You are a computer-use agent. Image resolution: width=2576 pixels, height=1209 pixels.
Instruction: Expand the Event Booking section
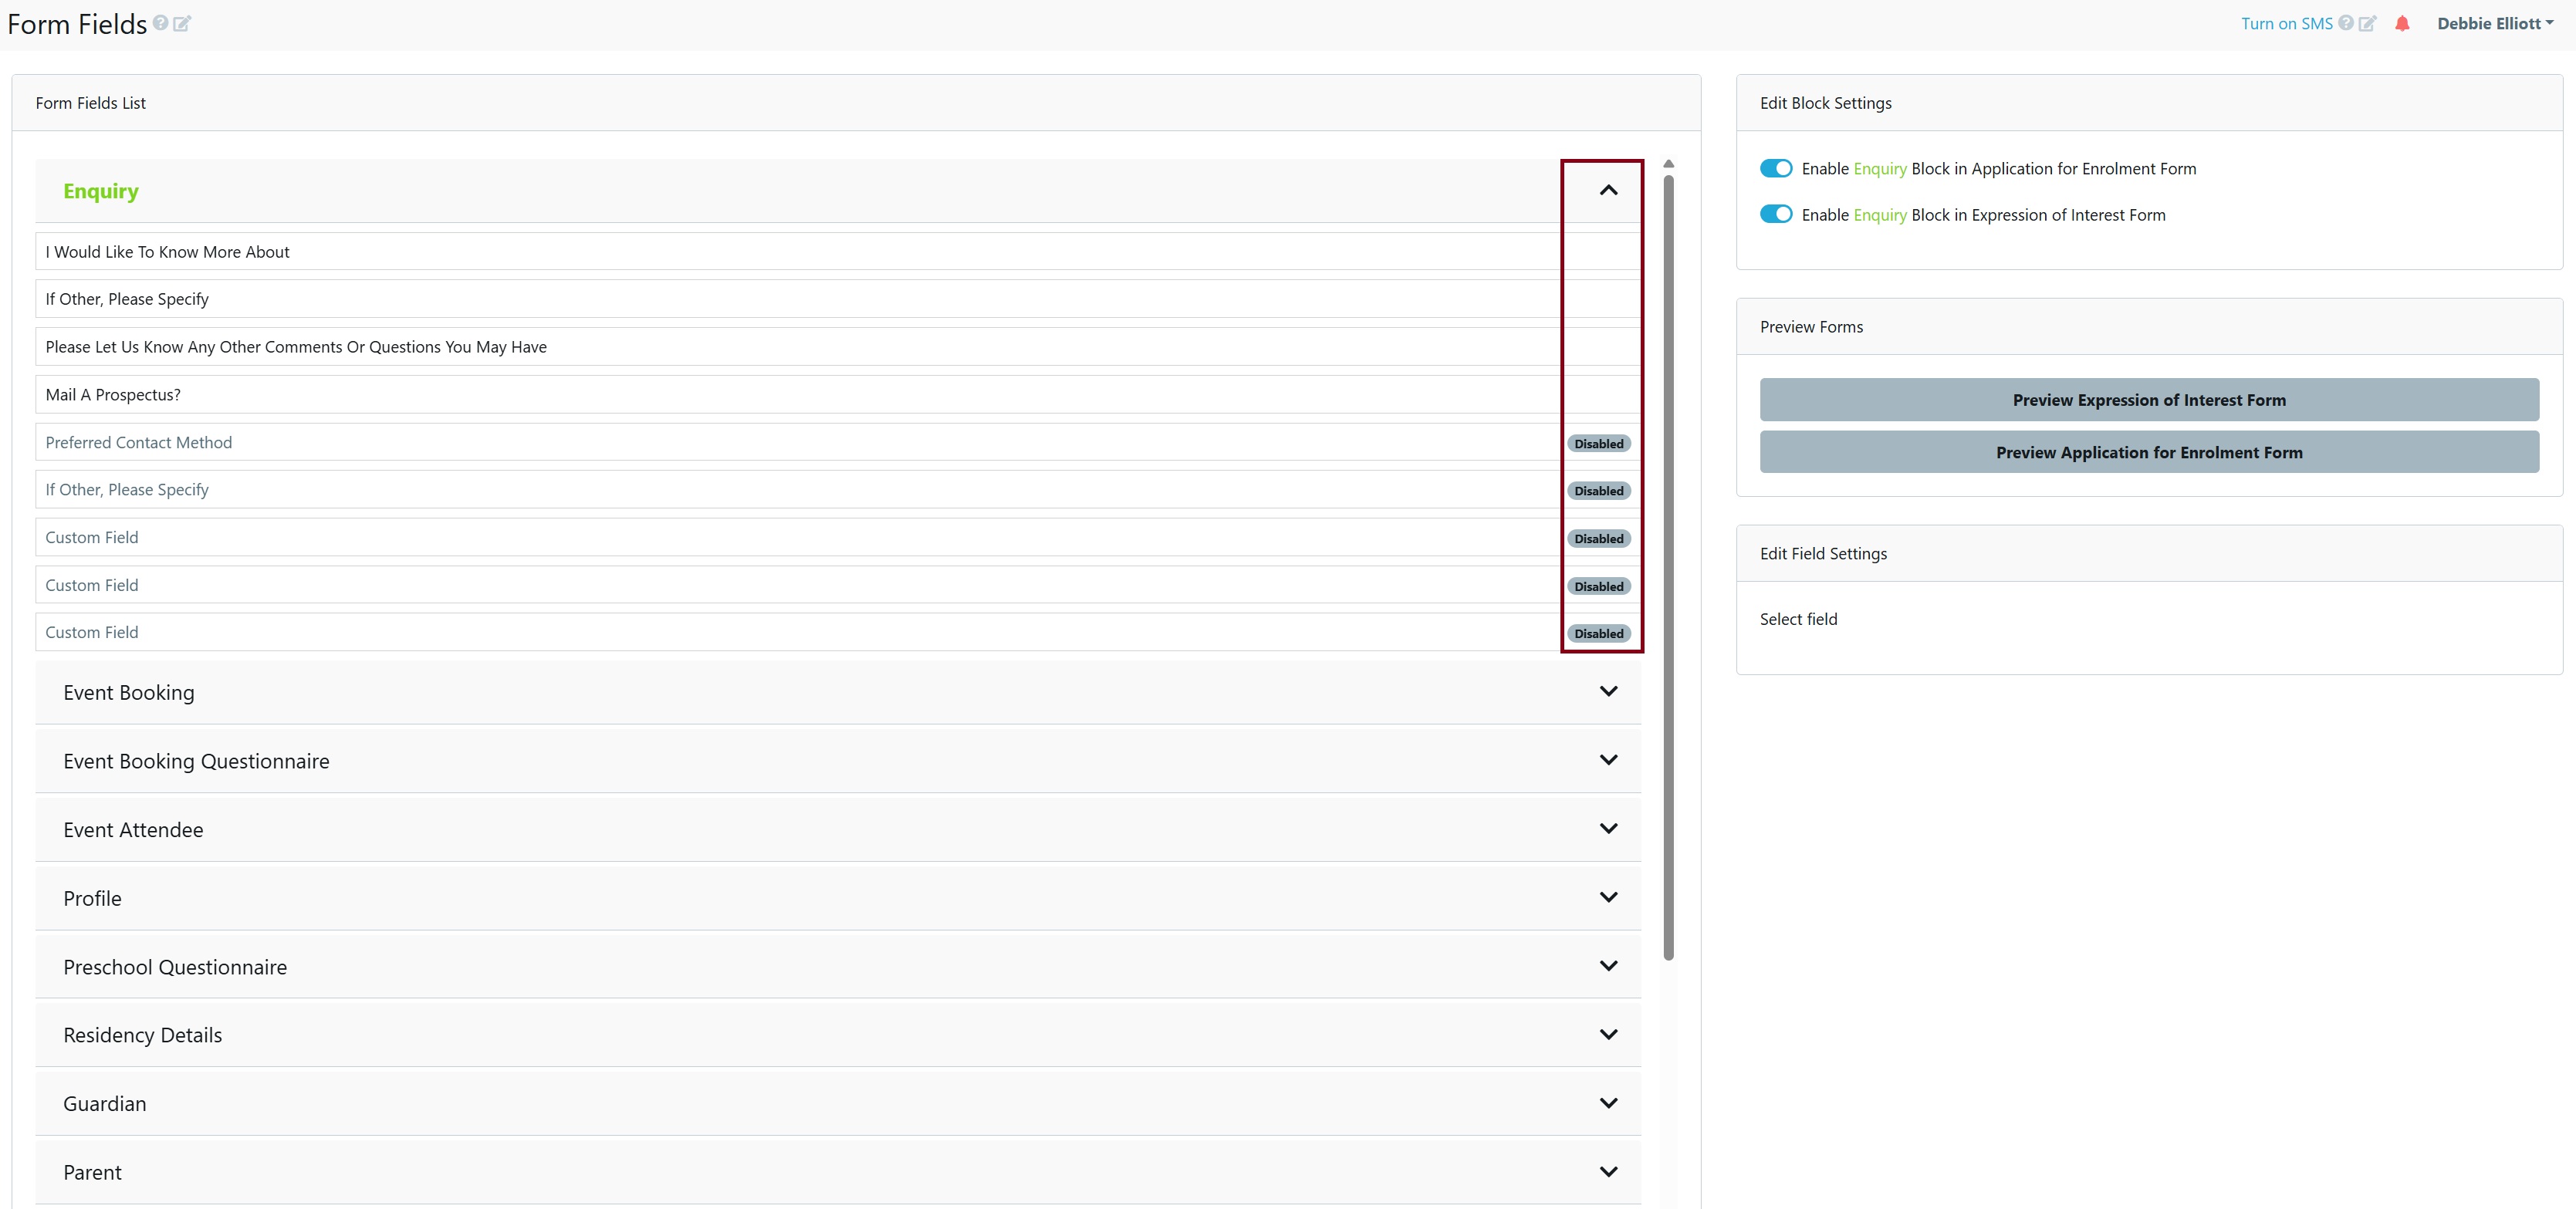[128, 692]
